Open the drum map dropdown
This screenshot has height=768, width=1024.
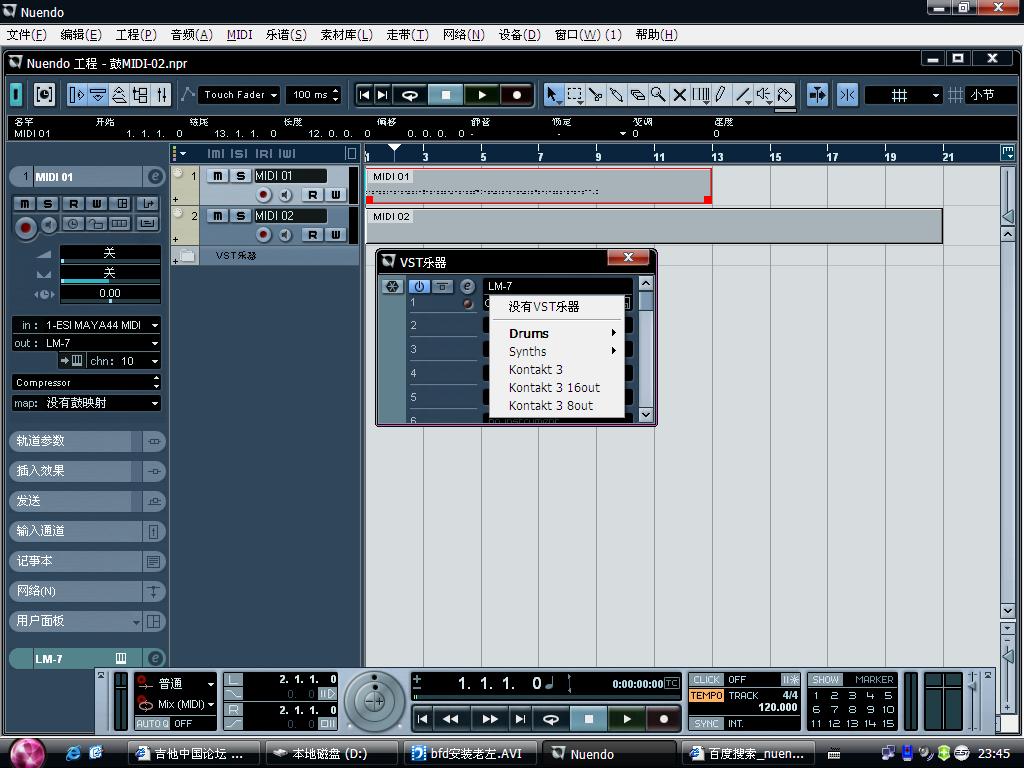86,403
